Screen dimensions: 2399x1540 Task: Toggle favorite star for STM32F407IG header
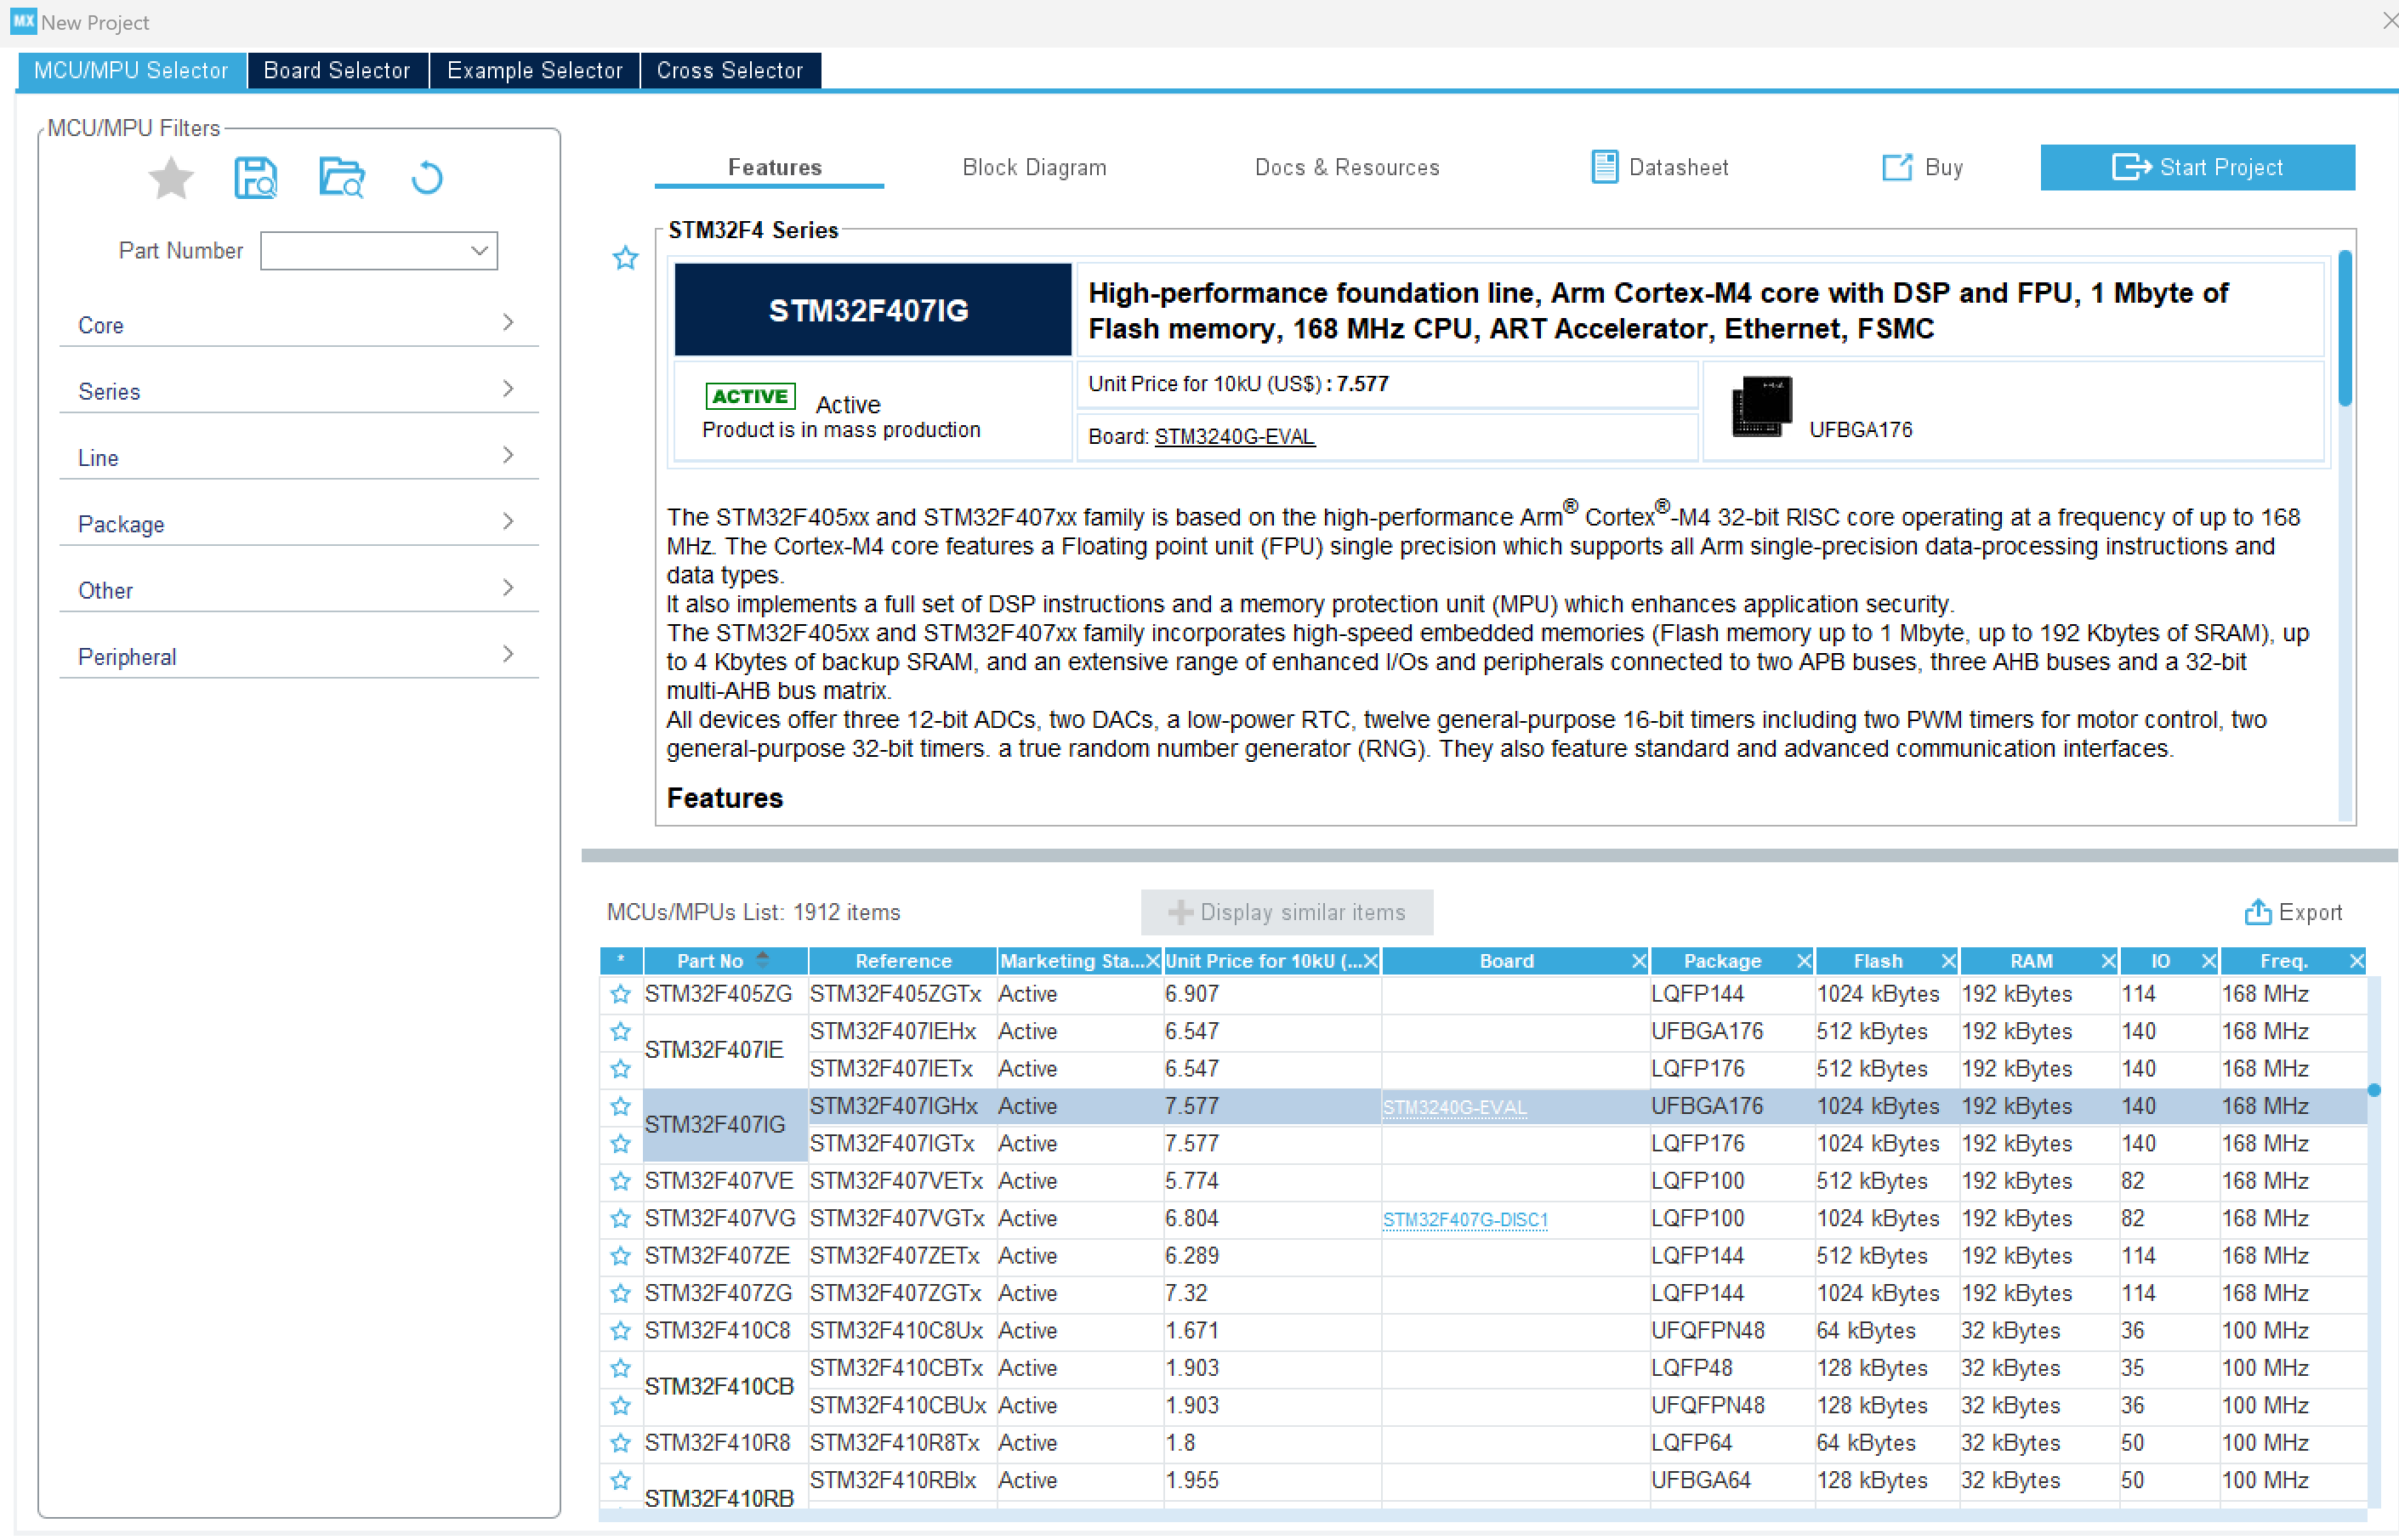click(626, 259)
